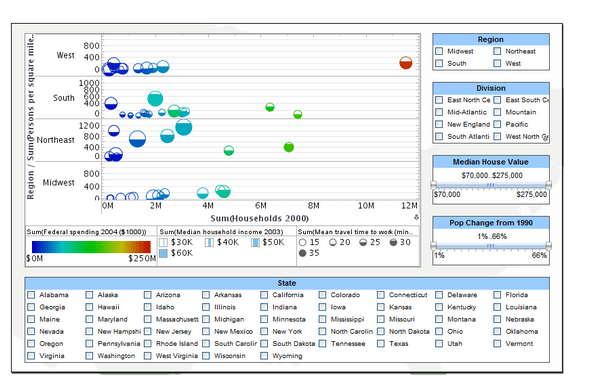Viewport: 593px width, 377px height.
Task: Click the Division panel header
Action: [x=491, y=88]
